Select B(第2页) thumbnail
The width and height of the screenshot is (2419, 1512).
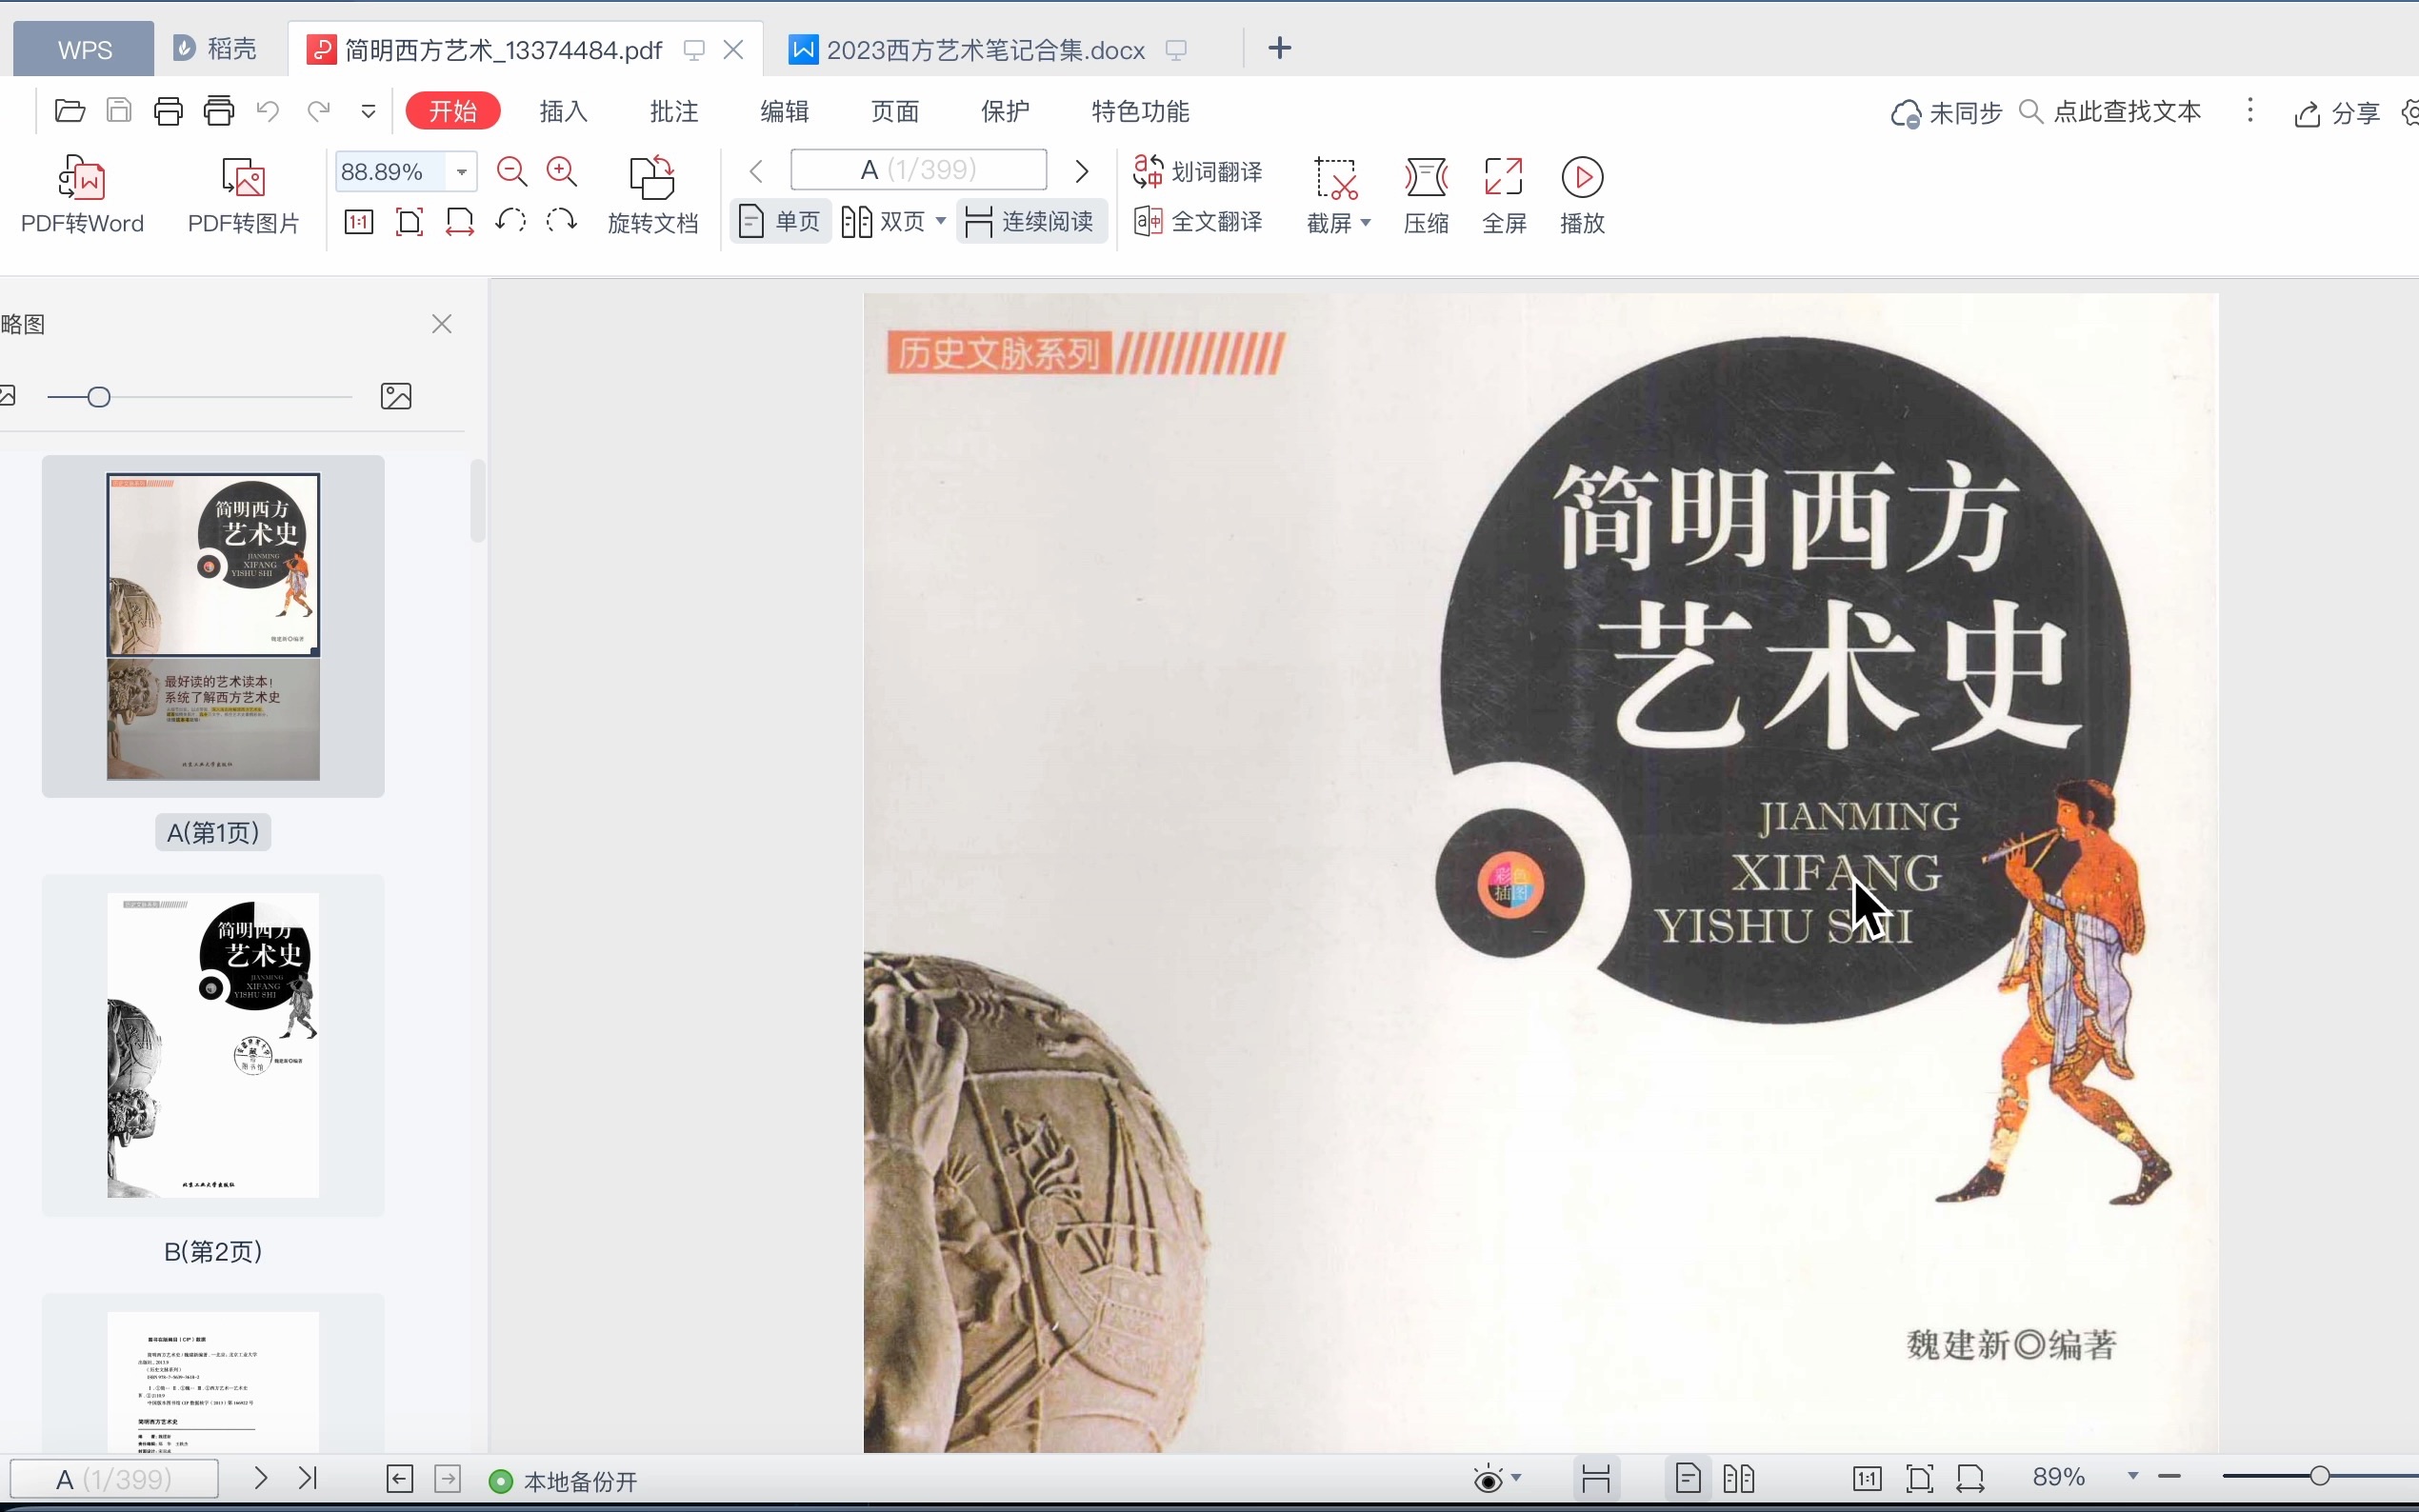213,1045
